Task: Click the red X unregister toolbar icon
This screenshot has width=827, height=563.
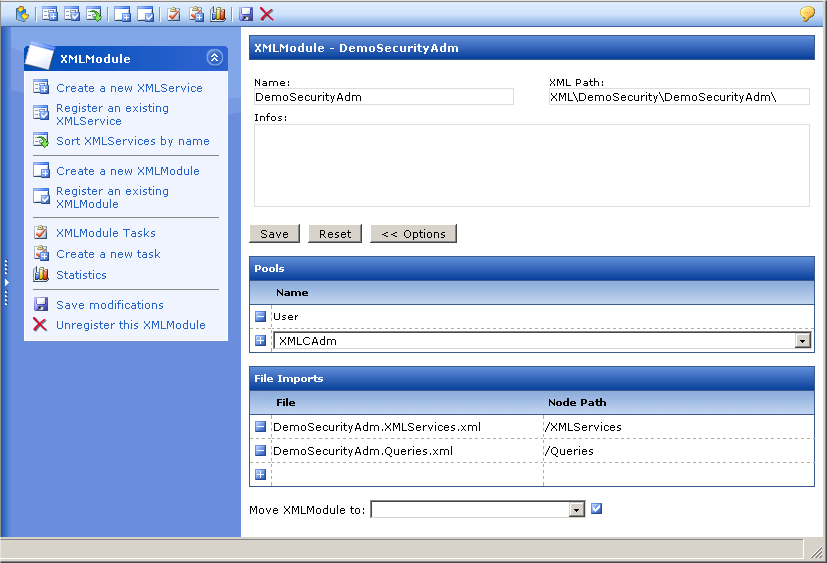Action: point(267,14)
